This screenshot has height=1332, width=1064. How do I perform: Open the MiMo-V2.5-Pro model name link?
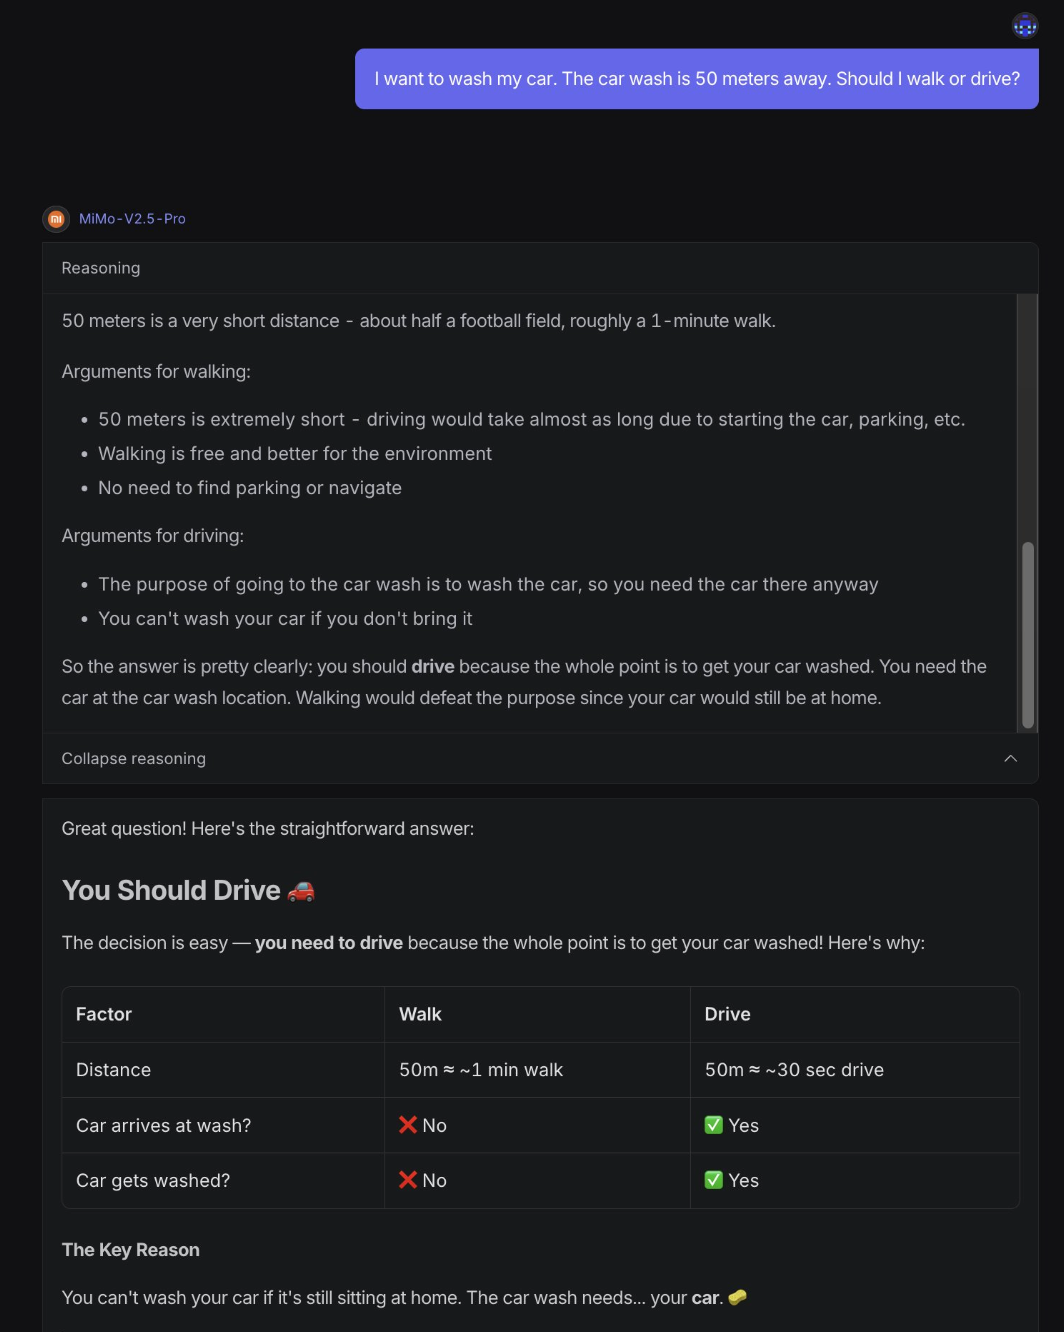pyautogui.click(x=132, y=218)
